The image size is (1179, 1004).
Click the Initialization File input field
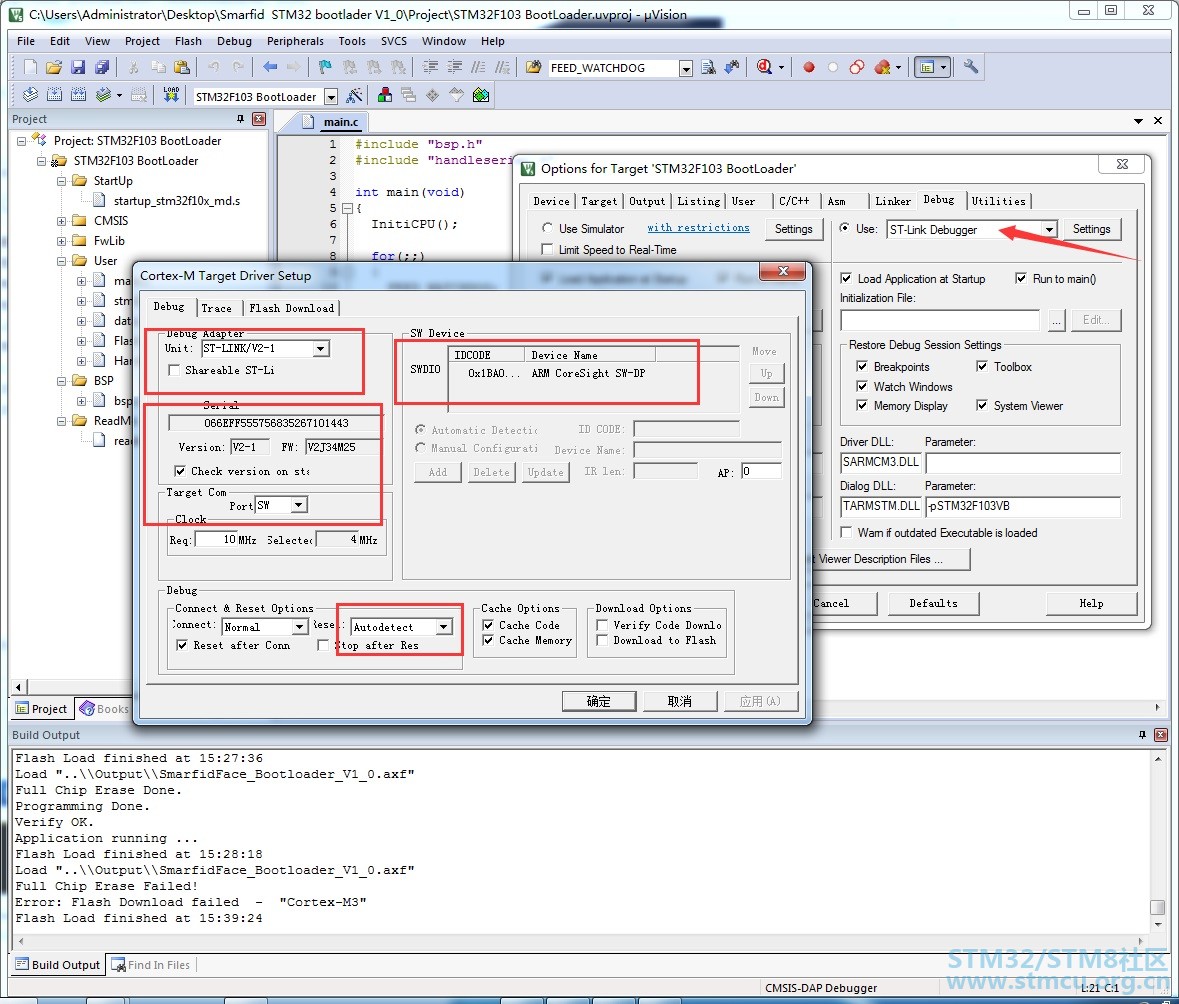[940, 320]
